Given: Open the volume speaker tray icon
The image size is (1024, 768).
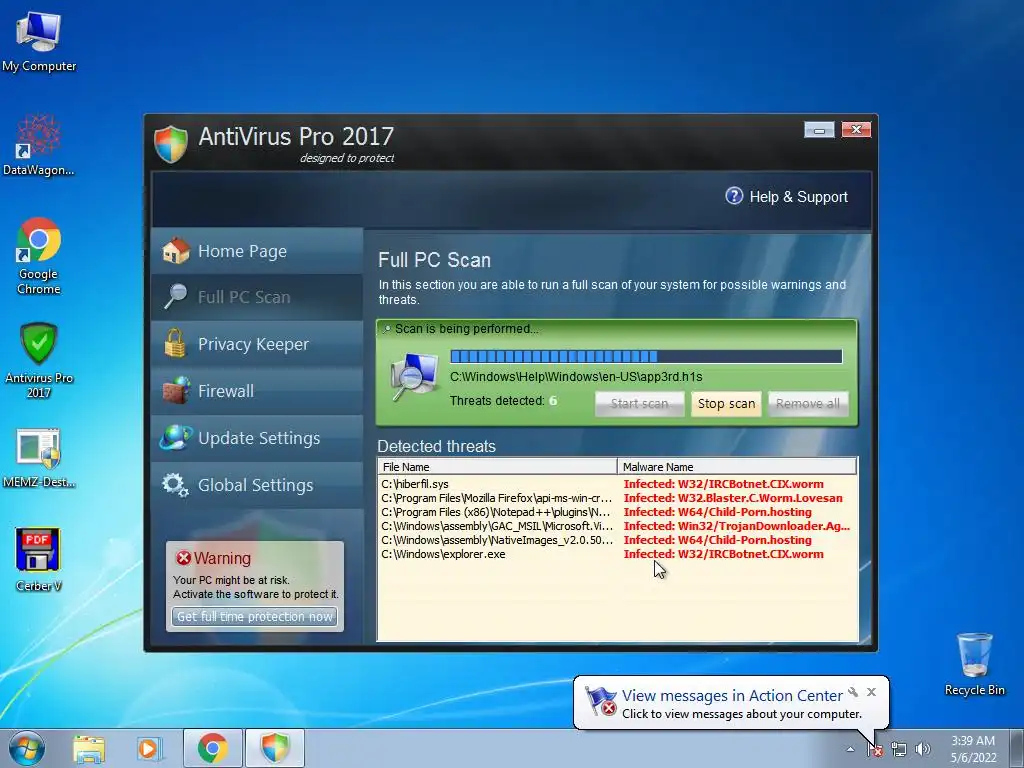Looking at the screenshot, I should (923, 749).
